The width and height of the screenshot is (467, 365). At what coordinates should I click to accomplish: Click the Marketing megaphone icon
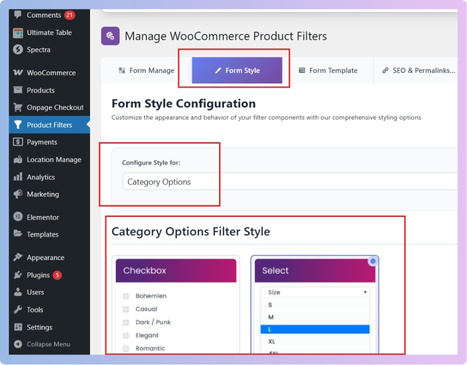(x=18, y=194)
